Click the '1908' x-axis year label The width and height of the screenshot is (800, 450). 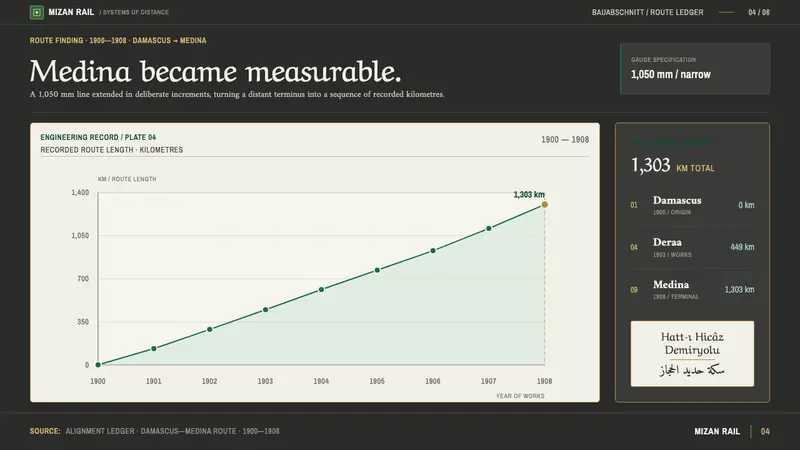tap(544, 381)
